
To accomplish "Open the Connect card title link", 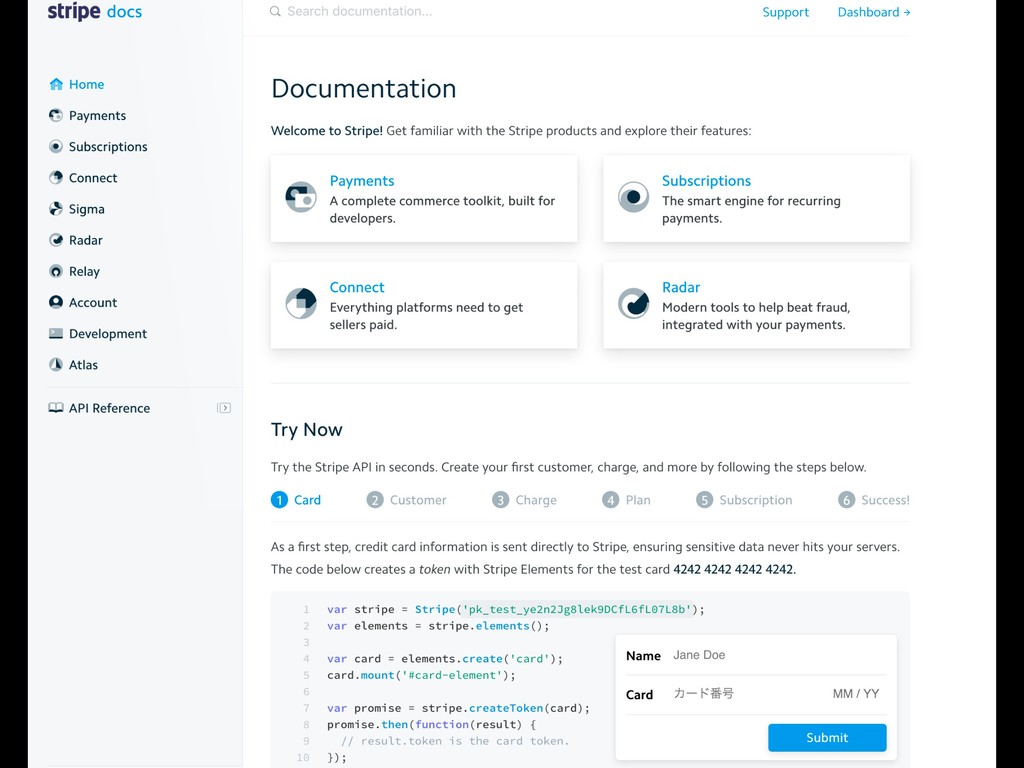I will [x=357, y=287].
